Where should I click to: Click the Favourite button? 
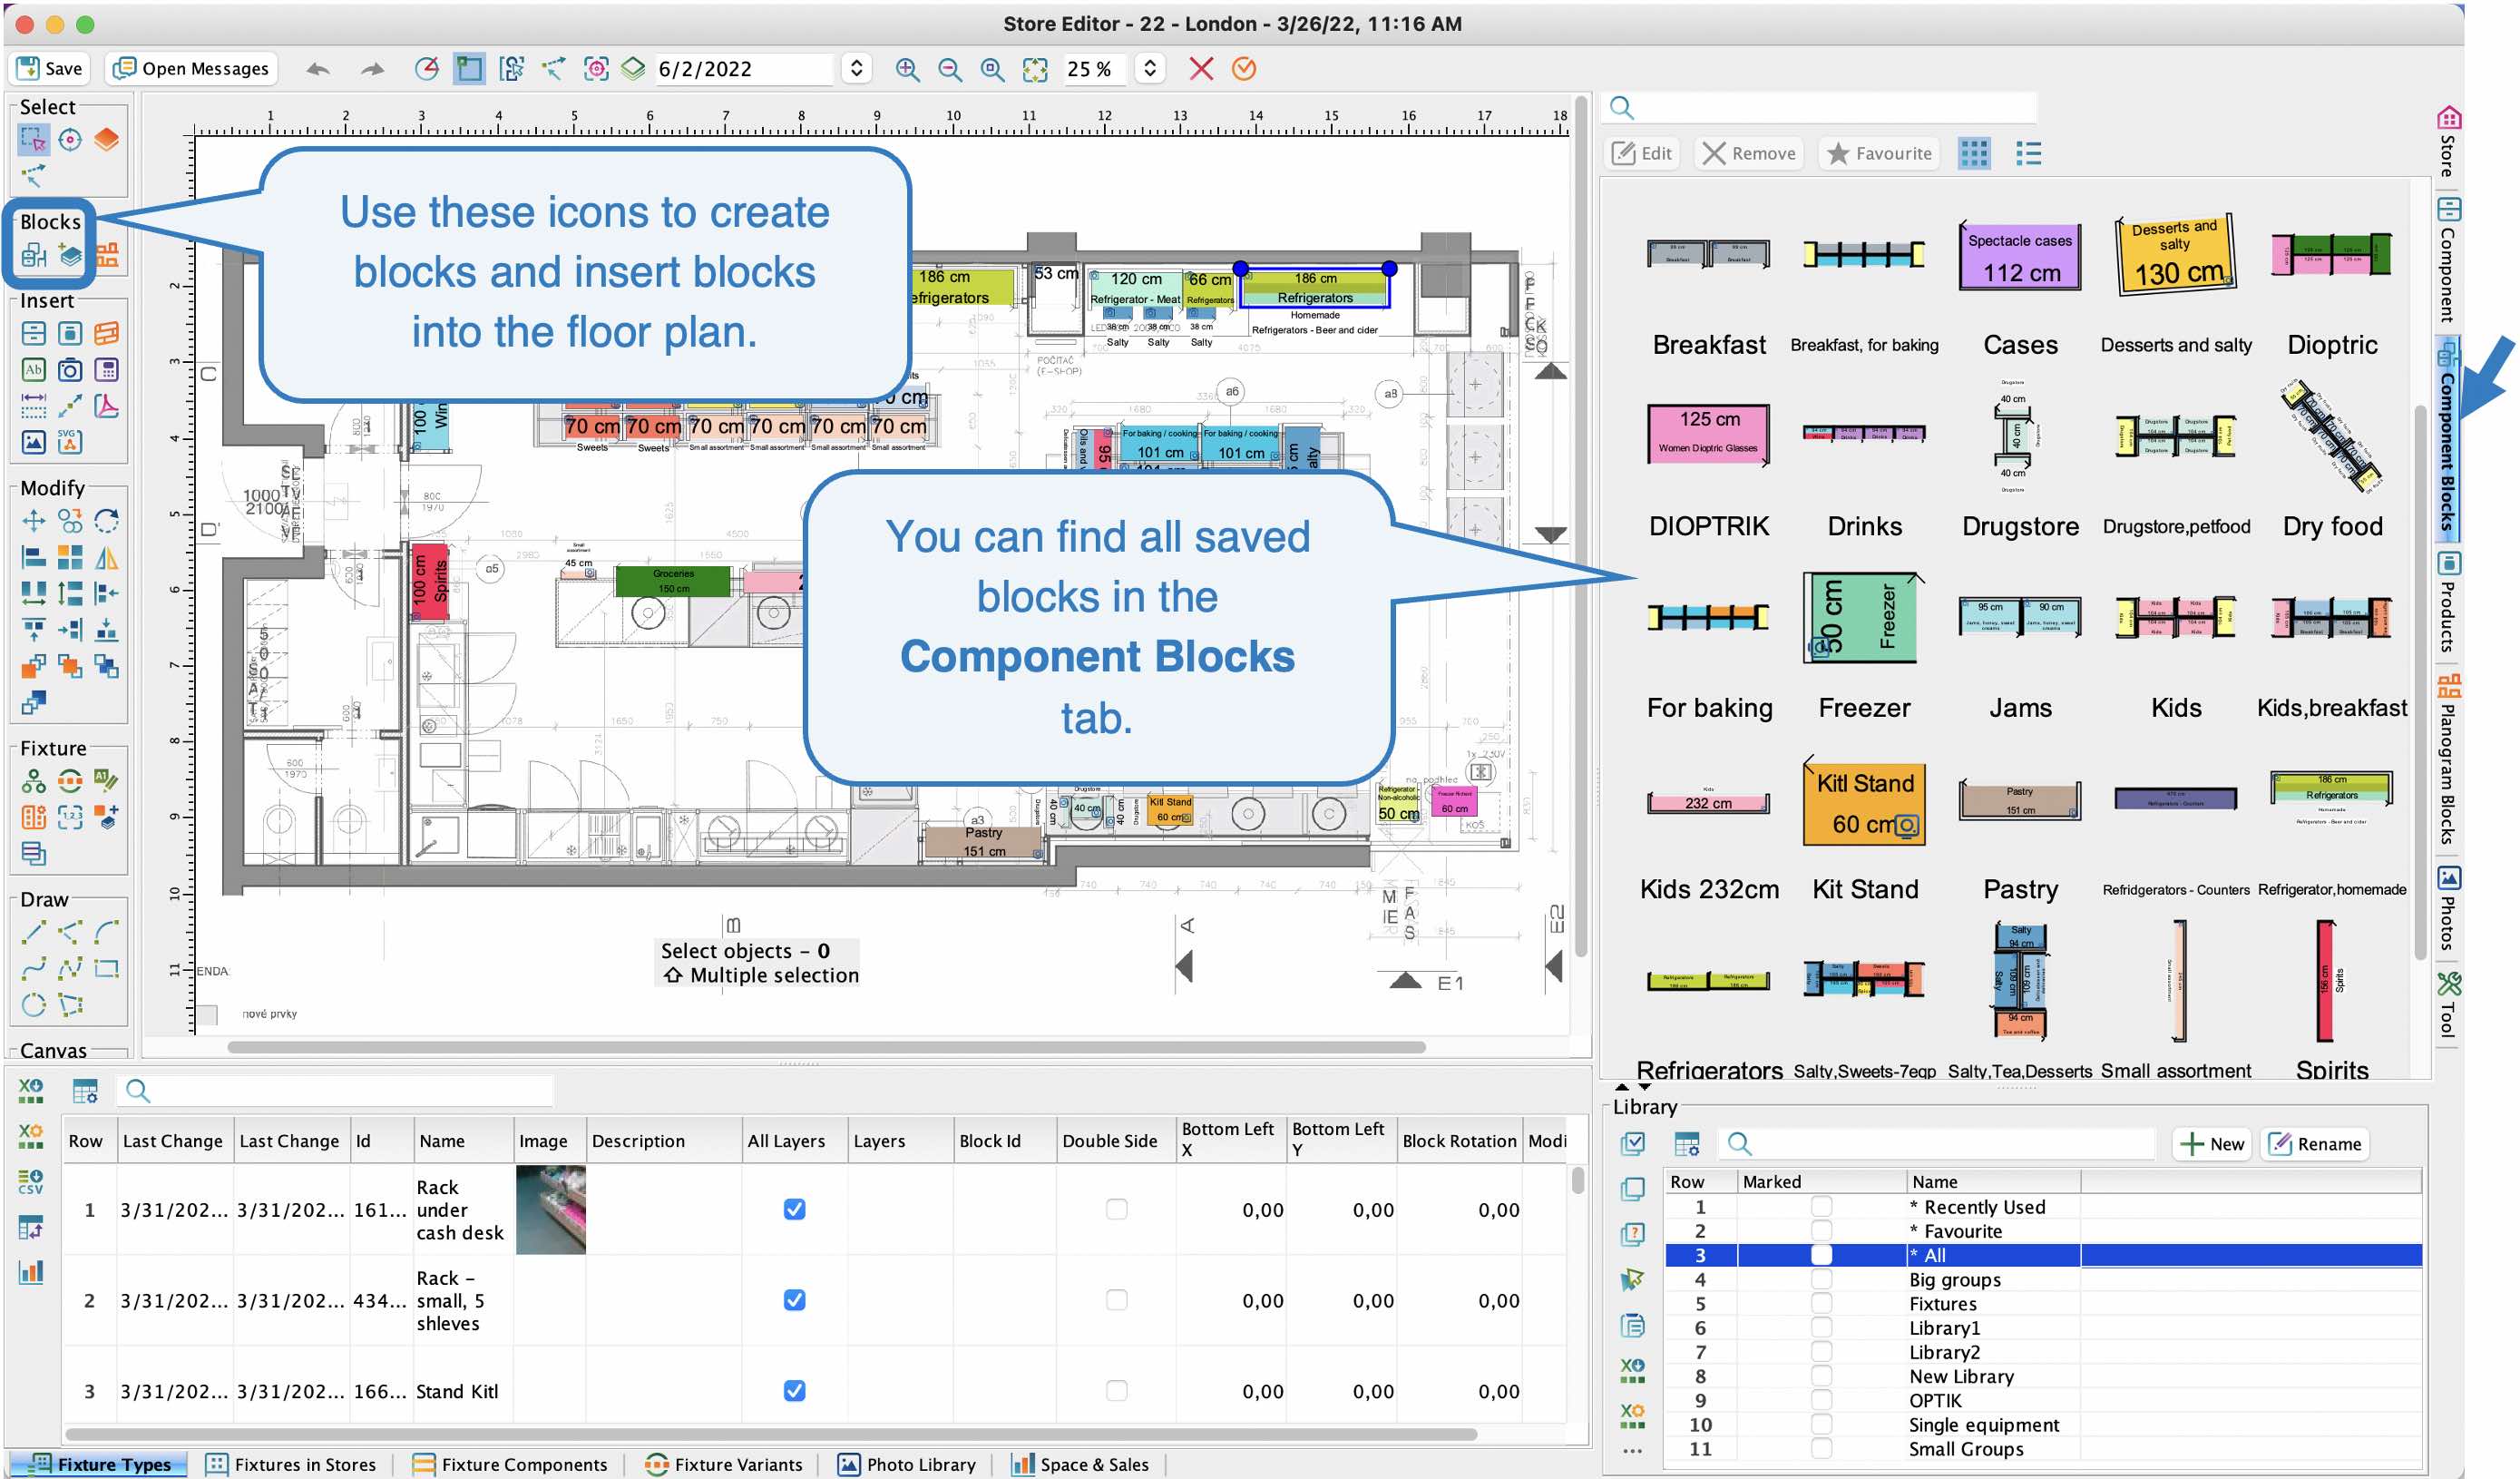(x=1879, y=153)
